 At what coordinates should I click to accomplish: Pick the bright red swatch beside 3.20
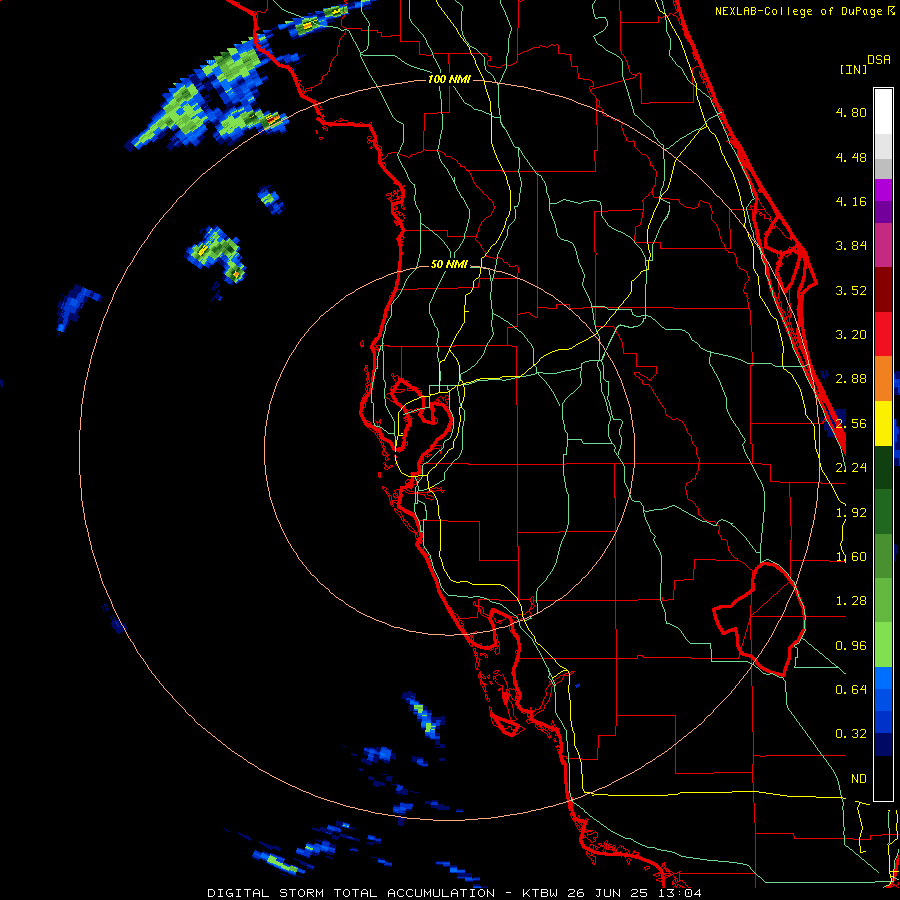[883, 334]
